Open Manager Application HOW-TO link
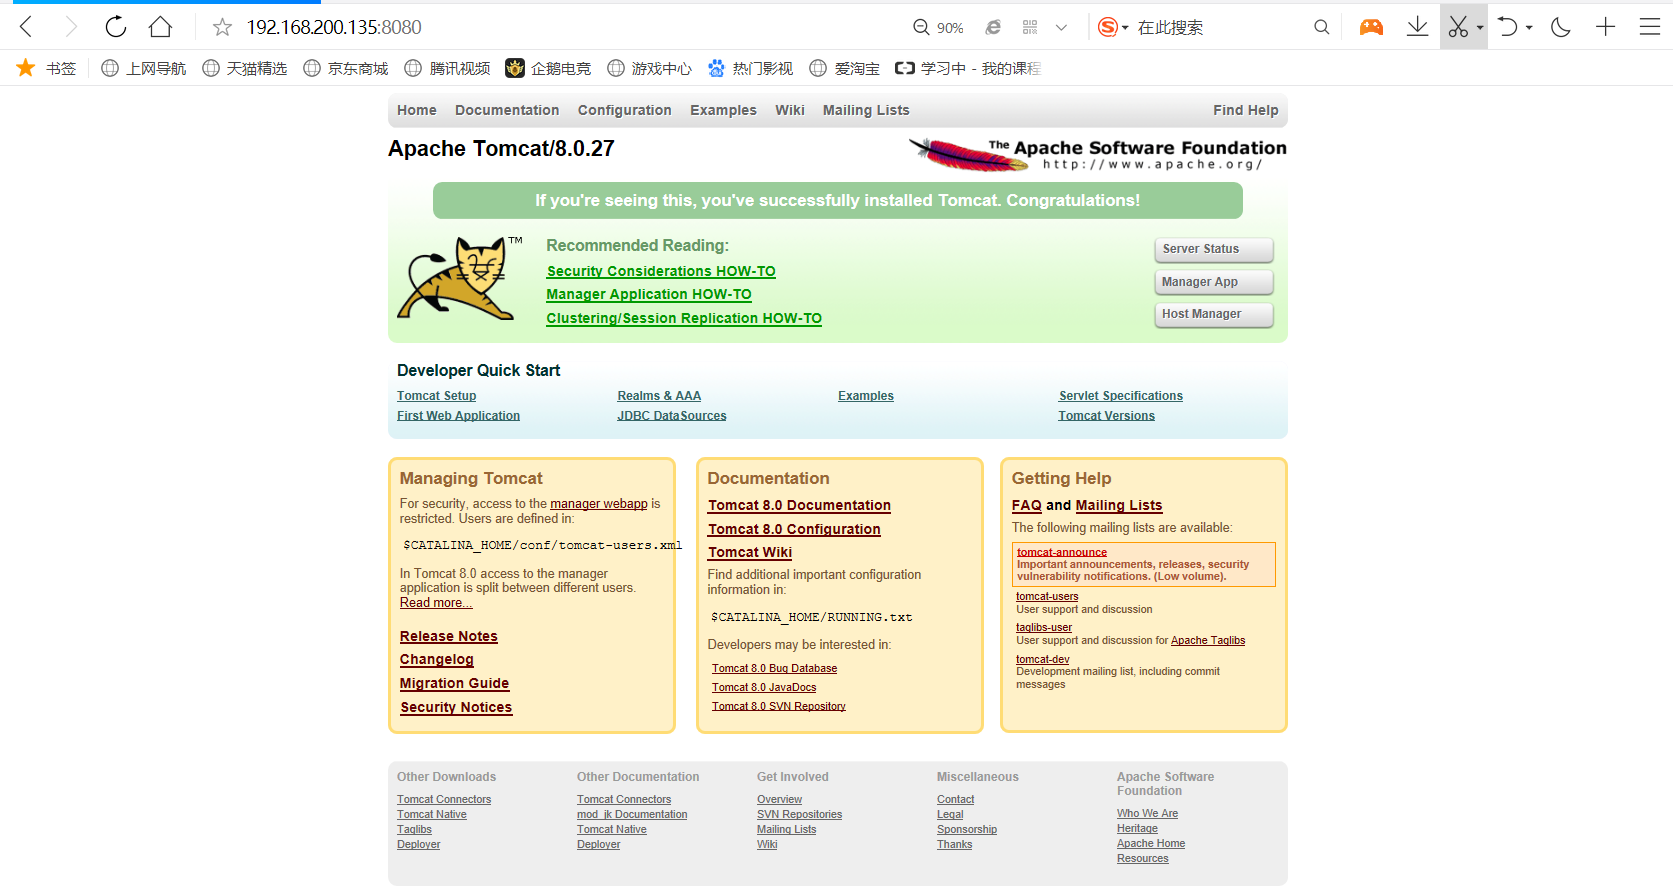Viewport: 1673px width, 894px height. (x=649, y=294)
